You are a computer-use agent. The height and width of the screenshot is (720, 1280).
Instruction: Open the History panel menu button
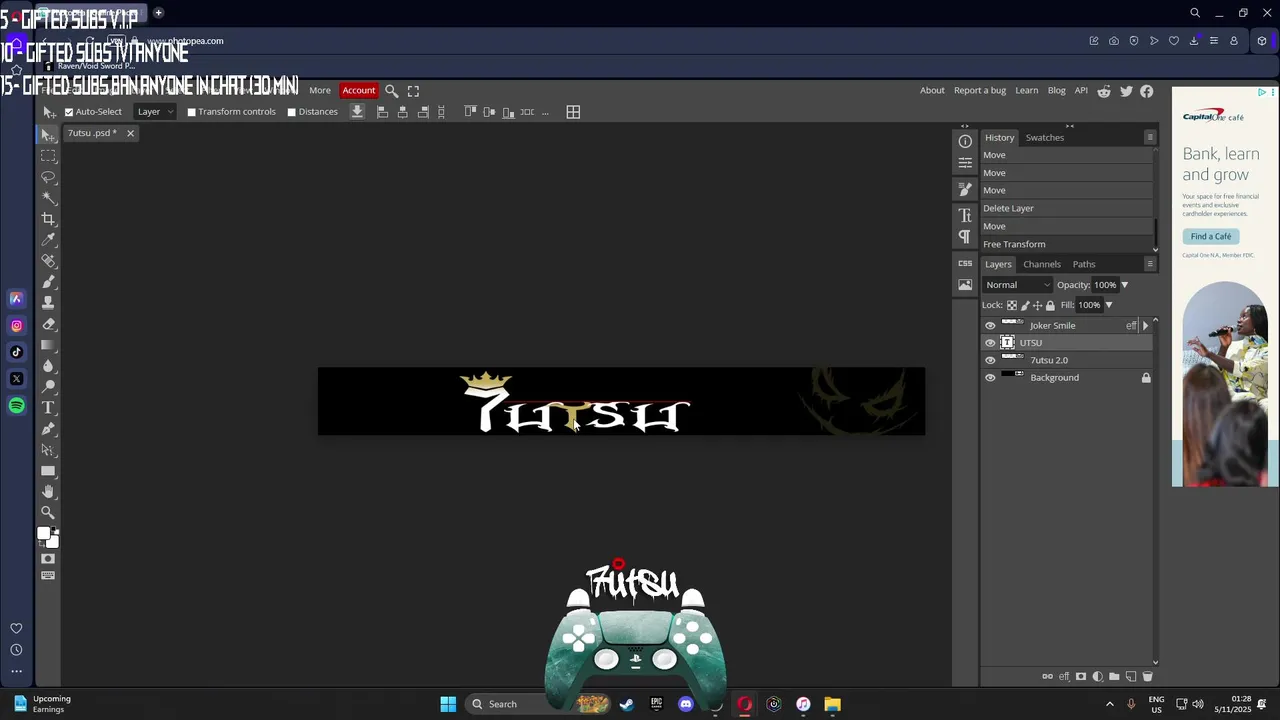(x=1150, y=137)
